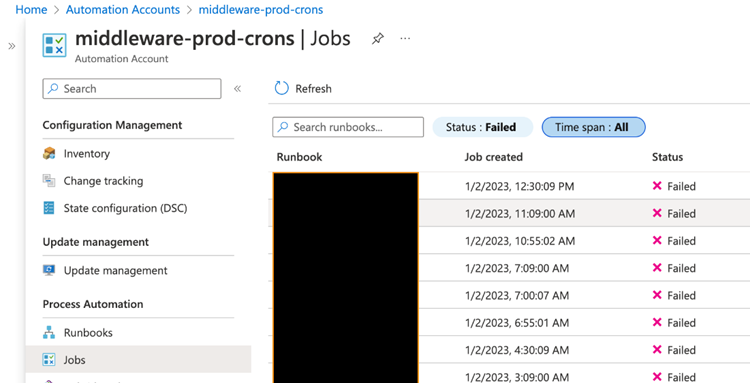750x383 pixels.
Task: Expand the portal menu with double chevron
Action: (12, 46)
